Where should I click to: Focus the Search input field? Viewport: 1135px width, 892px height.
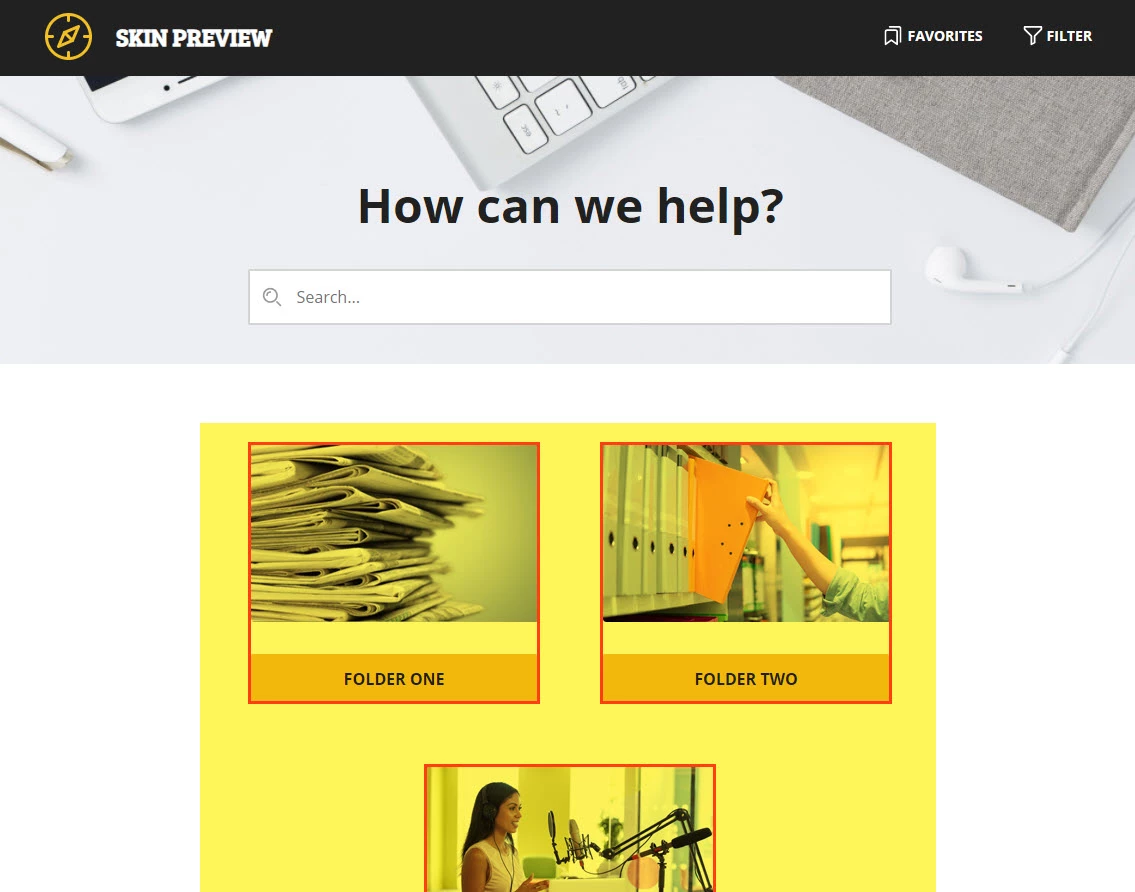pyautogui.click(x=570, y=297)
